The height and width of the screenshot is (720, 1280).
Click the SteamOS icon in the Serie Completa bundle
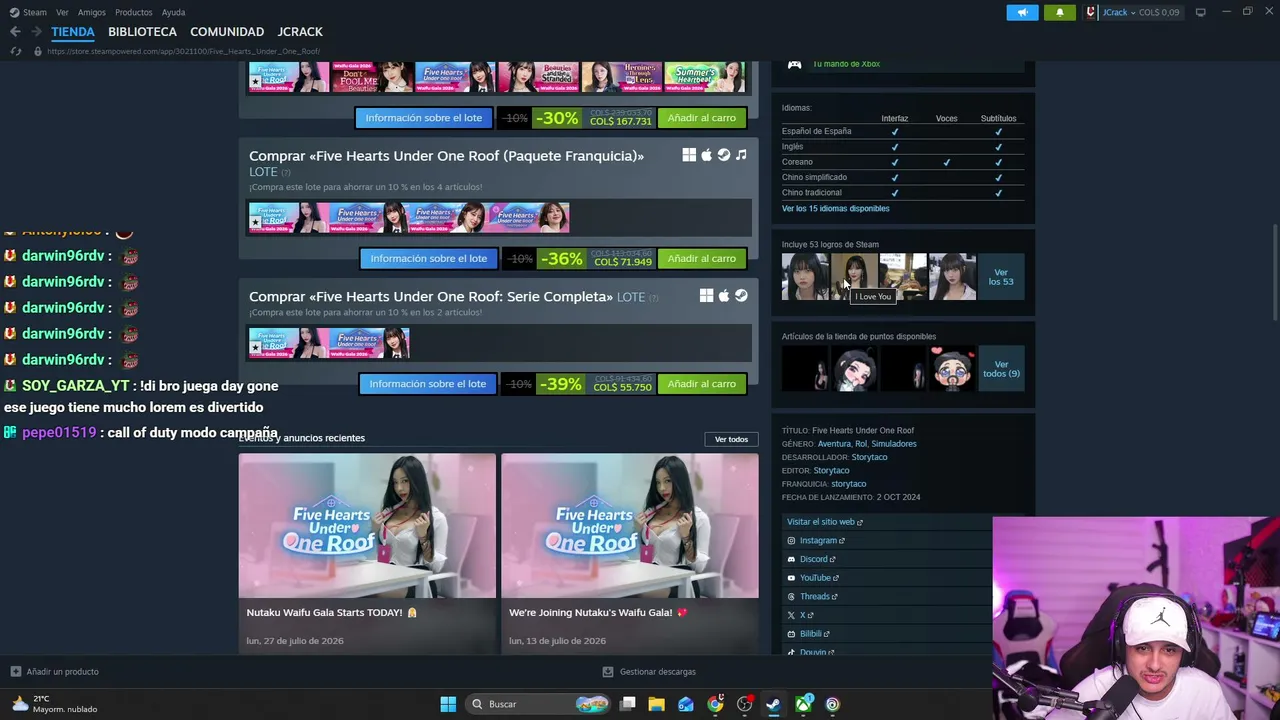pos(741,296)
